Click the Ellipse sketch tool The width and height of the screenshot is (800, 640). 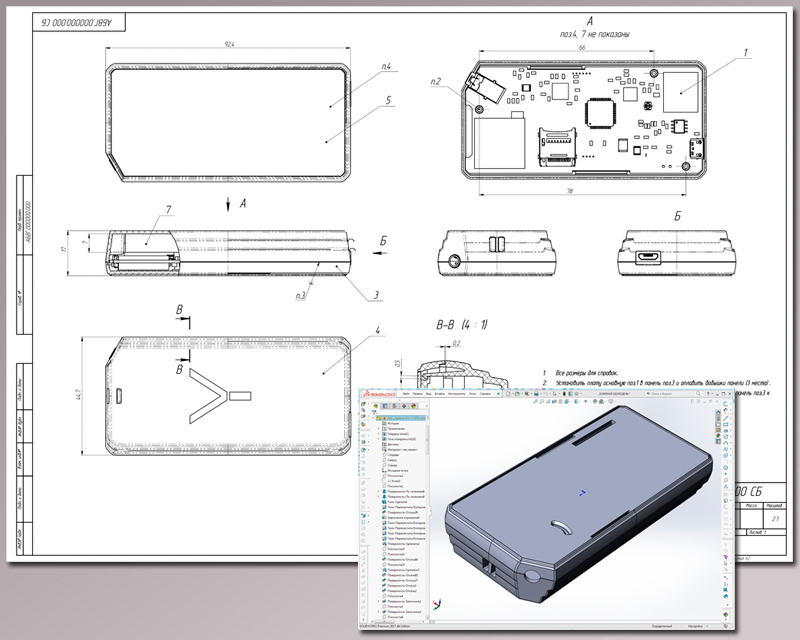point(726,455)
